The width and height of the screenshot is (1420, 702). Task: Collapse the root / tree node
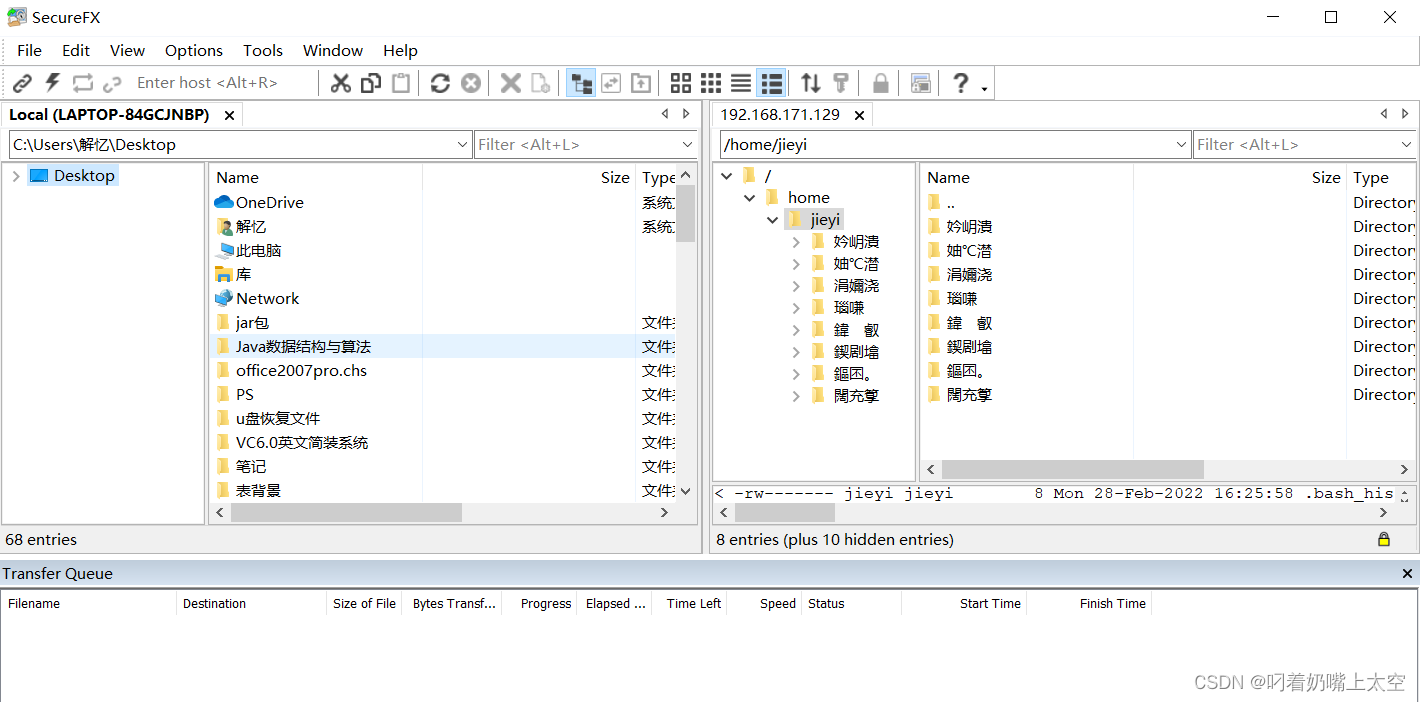coord(727,176)
